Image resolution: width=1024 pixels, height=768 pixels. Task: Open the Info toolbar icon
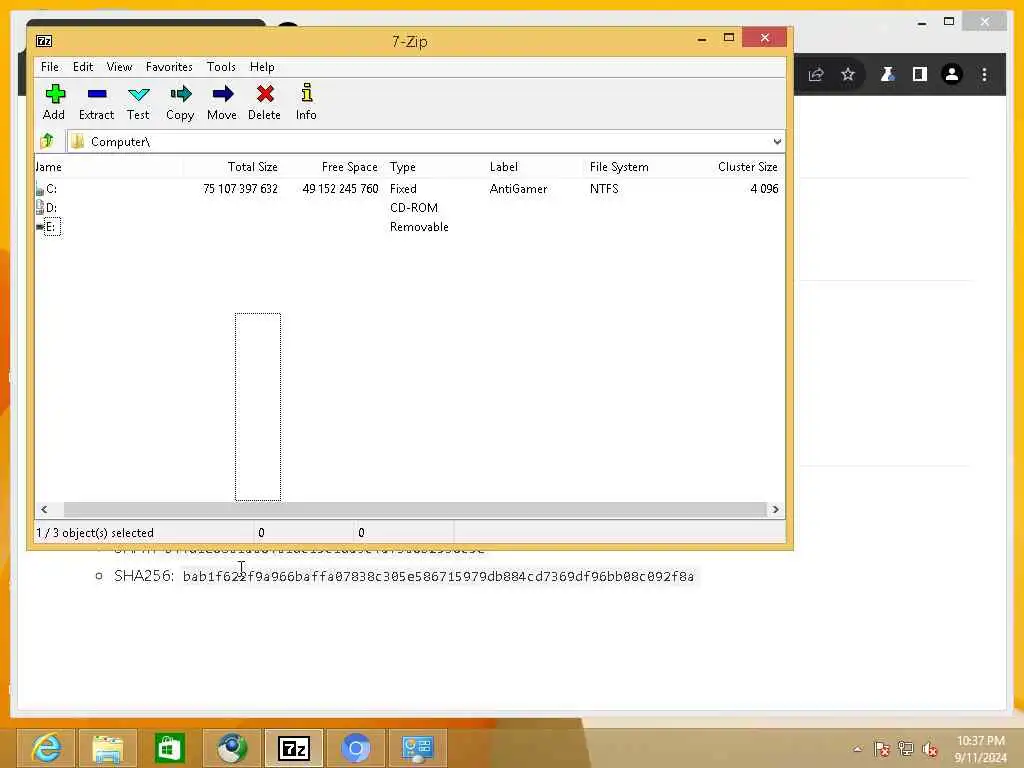pos(306,102)
